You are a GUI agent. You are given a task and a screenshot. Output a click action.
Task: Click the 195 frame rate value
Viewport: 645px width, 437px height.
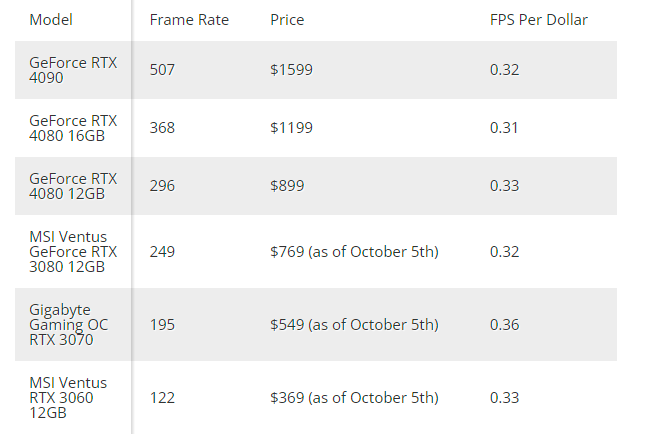162,325
